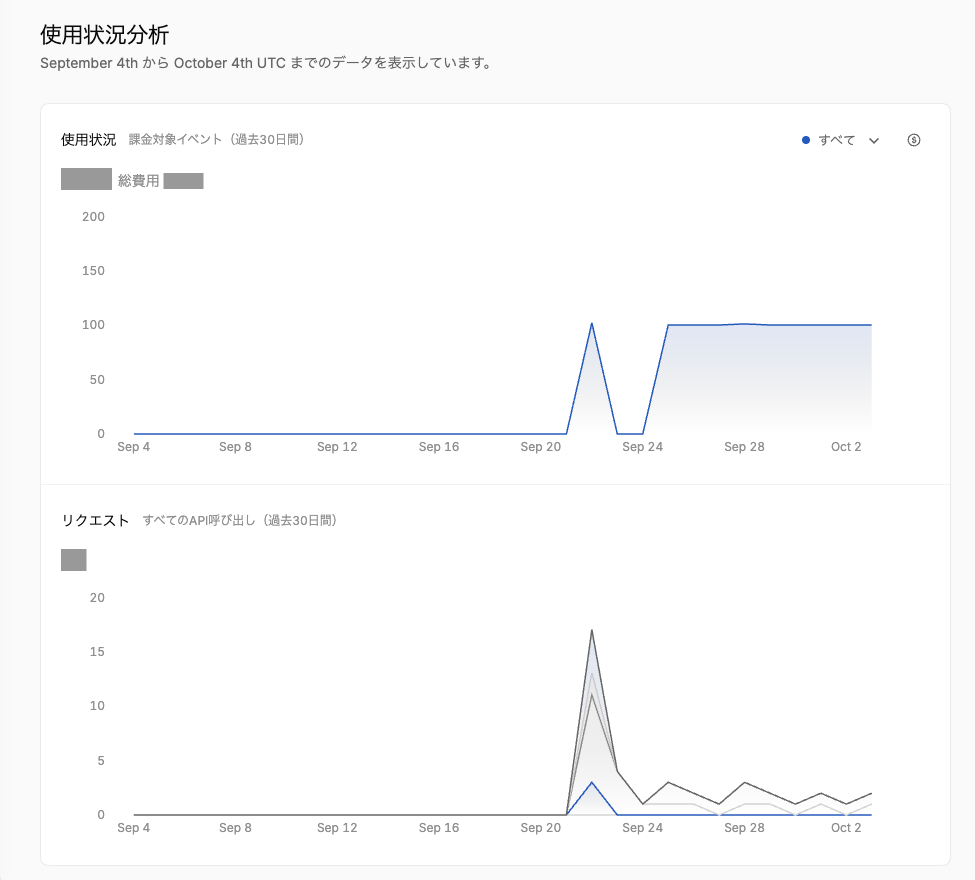Click the dollar cost icon in the usage card
Image resolution: width=975 pixels, height=880 pixels.
pyautogui.click(x=913, y=140)
